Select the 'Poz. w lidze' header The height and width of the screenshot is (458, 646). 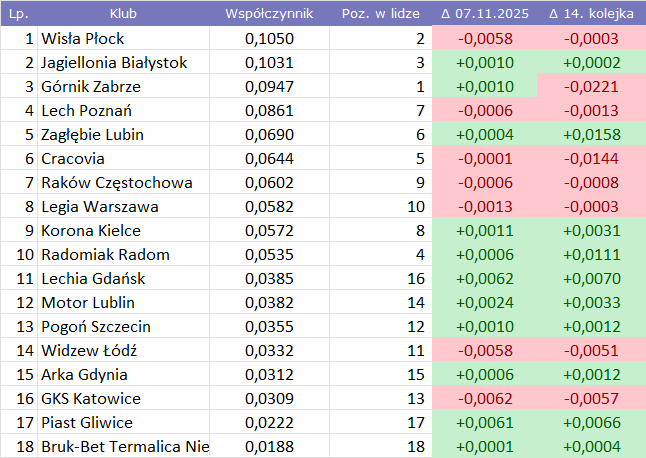pyautogui.click(x=378, y=15)
